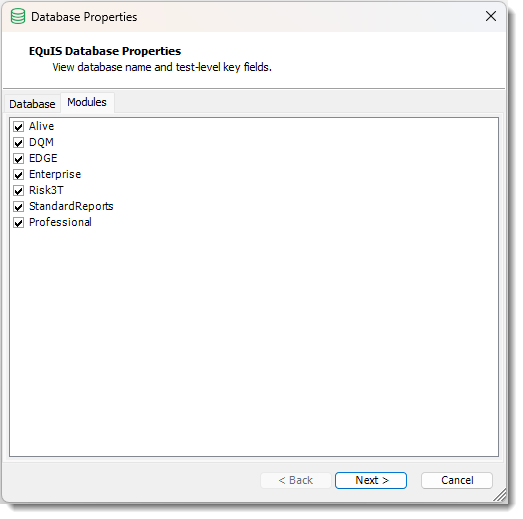Screen dimensions: 523x519
Task: Toggle the Enterprise module checkbox
Action: click(x=19, y=175)
